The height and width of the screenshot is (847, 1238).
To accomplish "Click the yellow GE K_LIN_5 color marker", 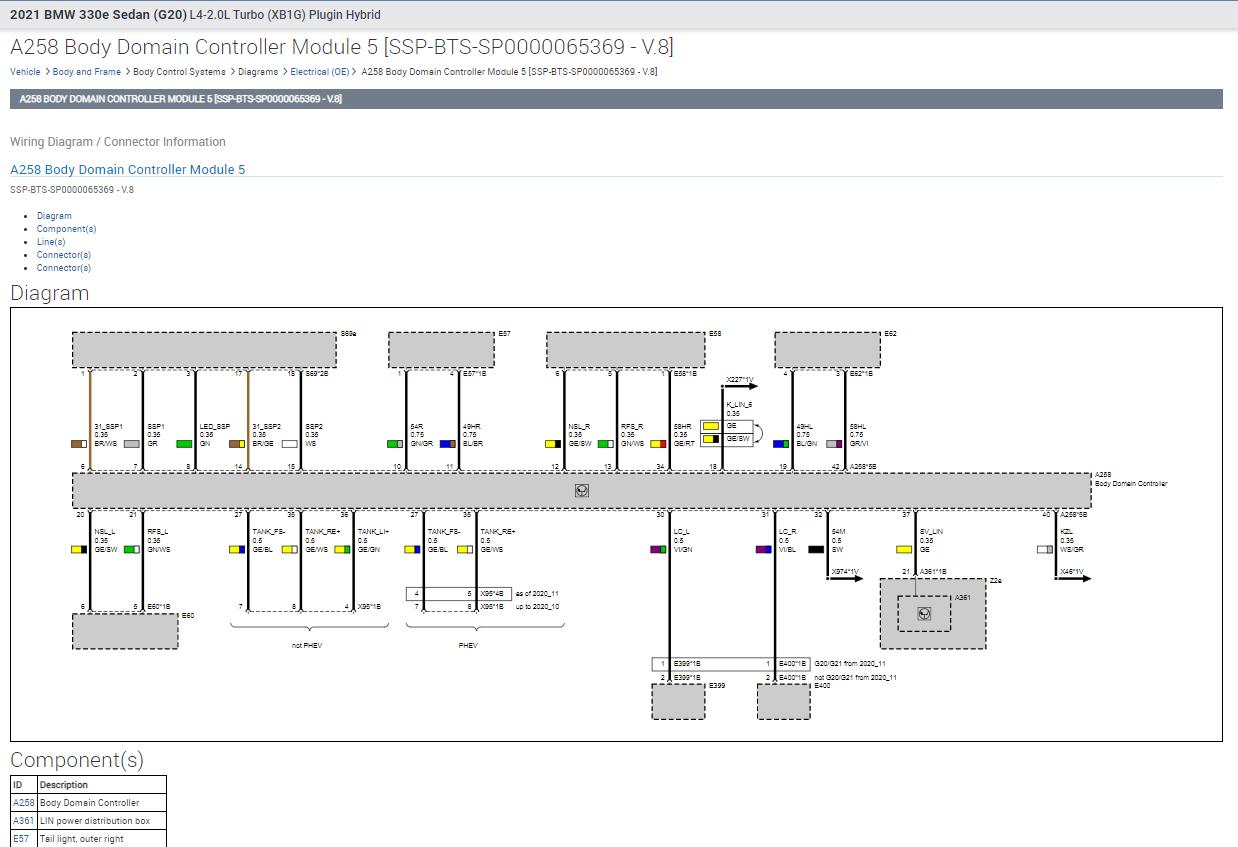I will 710,426.
